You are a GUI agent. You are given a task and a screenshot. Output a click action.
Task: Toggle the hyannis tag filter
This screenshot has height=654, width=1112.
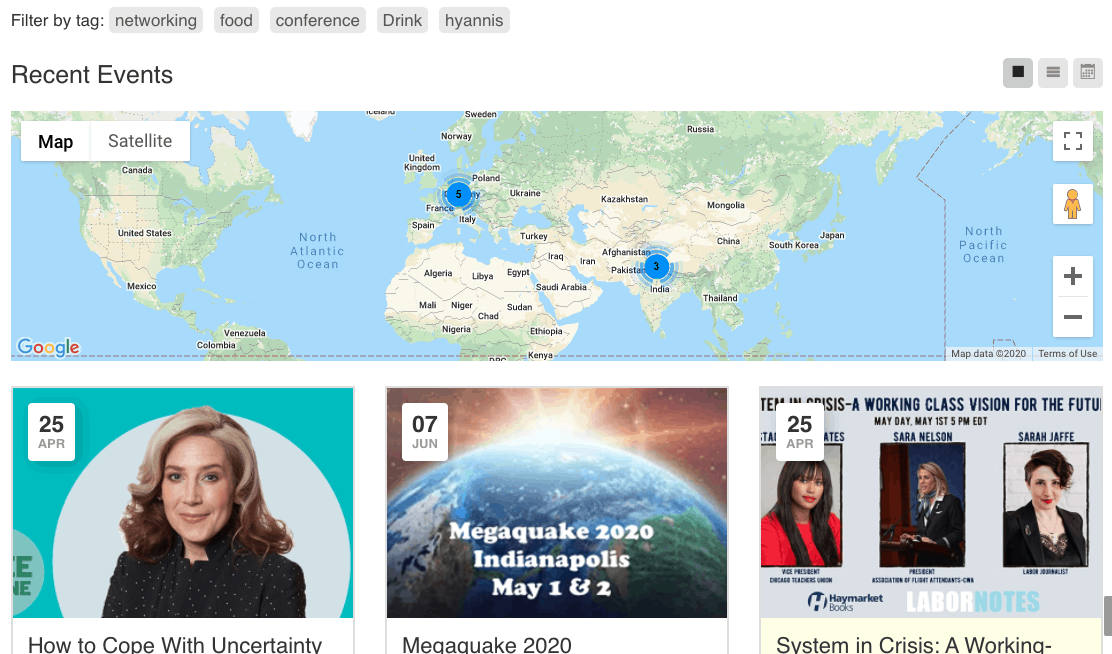click(x=474, y=19)
